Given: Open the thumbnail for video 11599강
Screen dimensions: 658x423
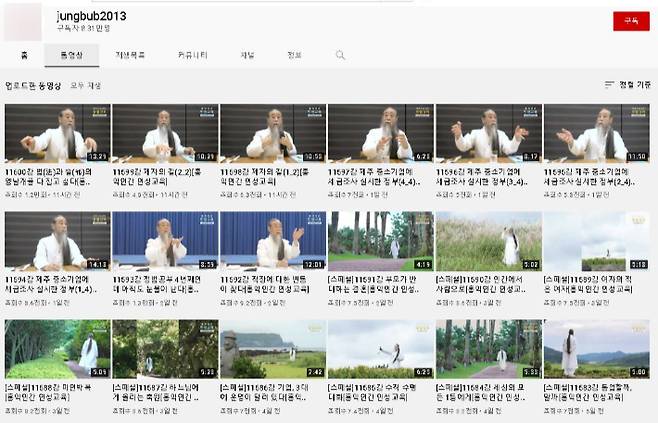Looking at the screenshot, I should pos(165,133).
